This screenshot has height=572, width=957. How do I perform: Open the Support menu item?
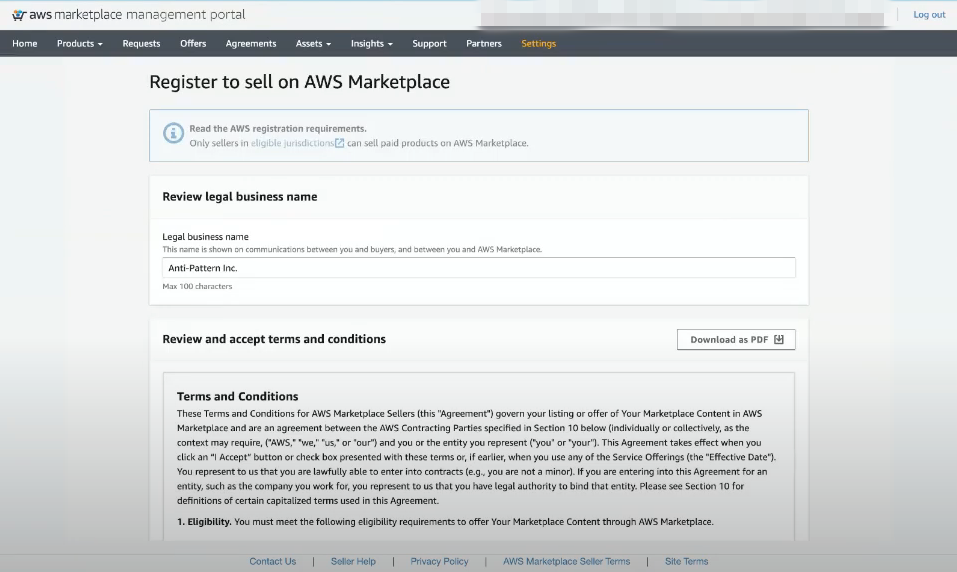pos(429,43)
